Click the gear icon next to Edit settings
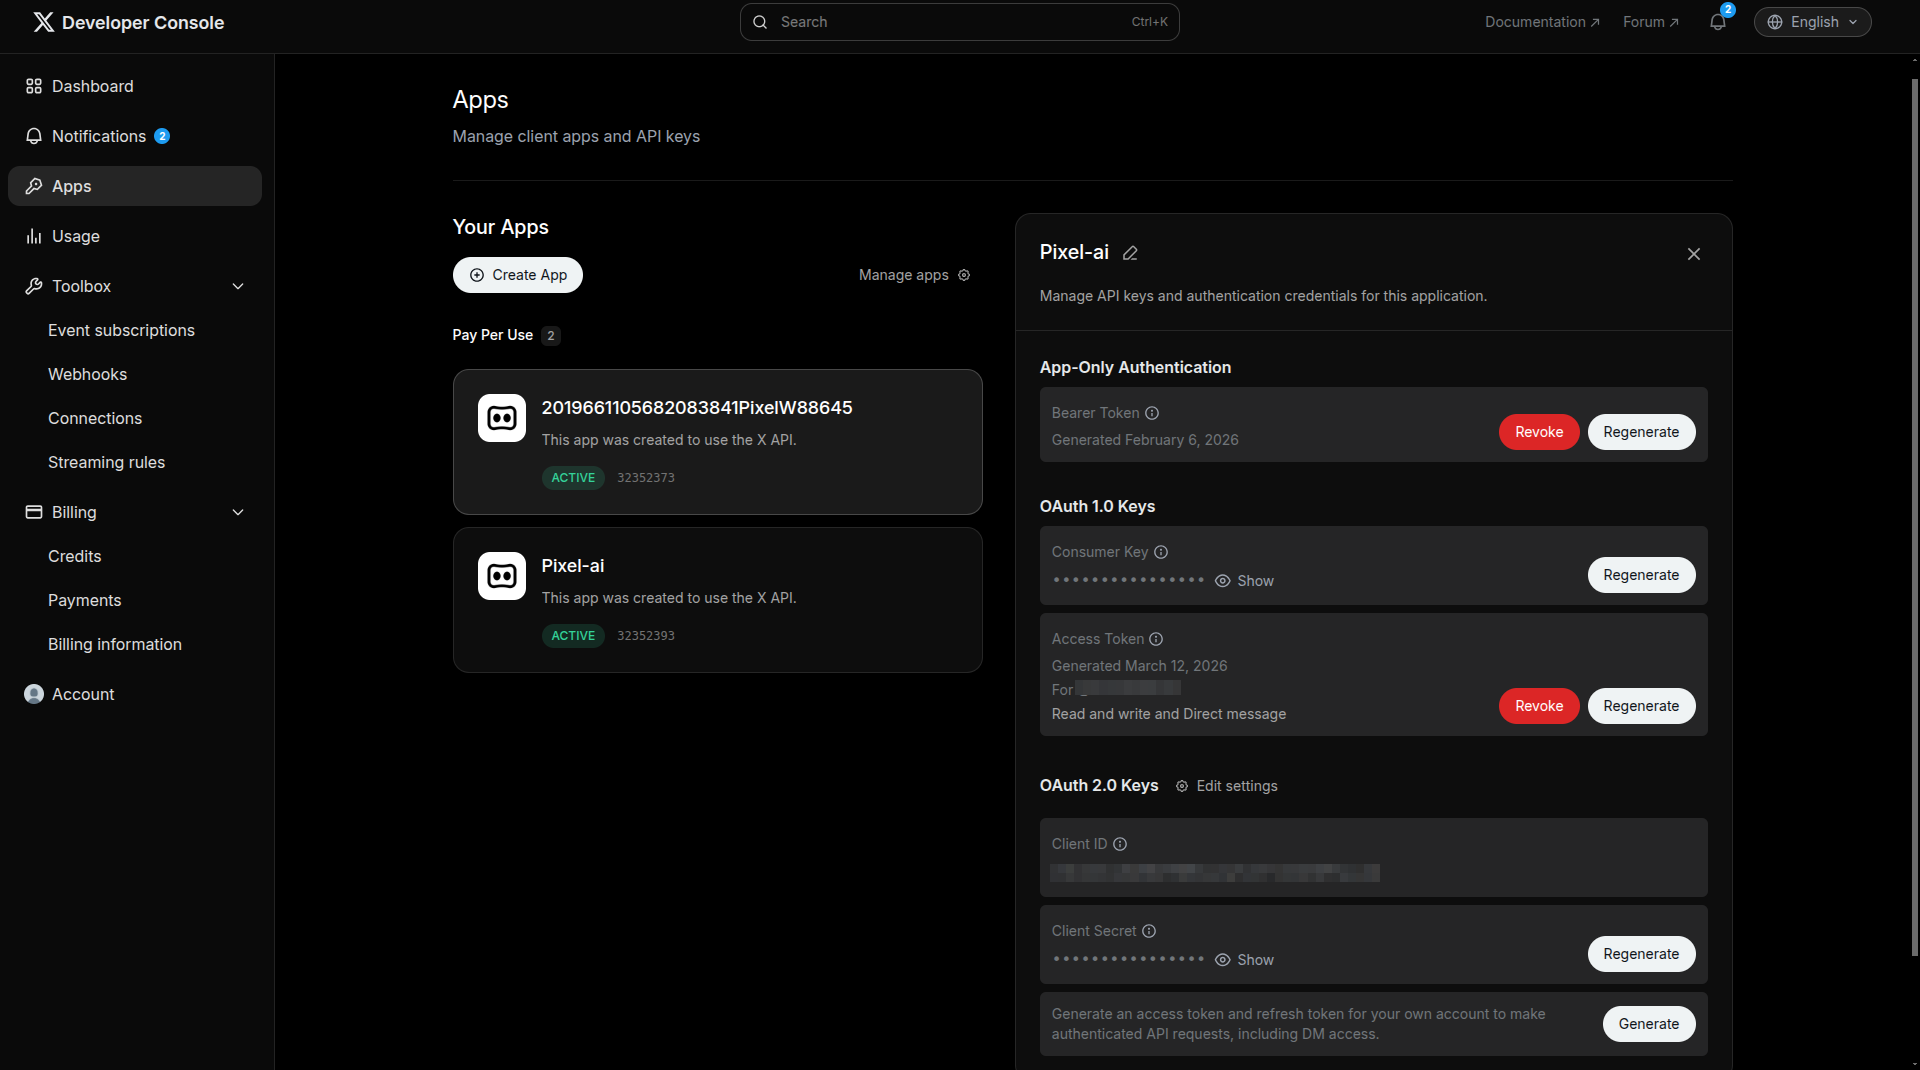 point(1182,786)
